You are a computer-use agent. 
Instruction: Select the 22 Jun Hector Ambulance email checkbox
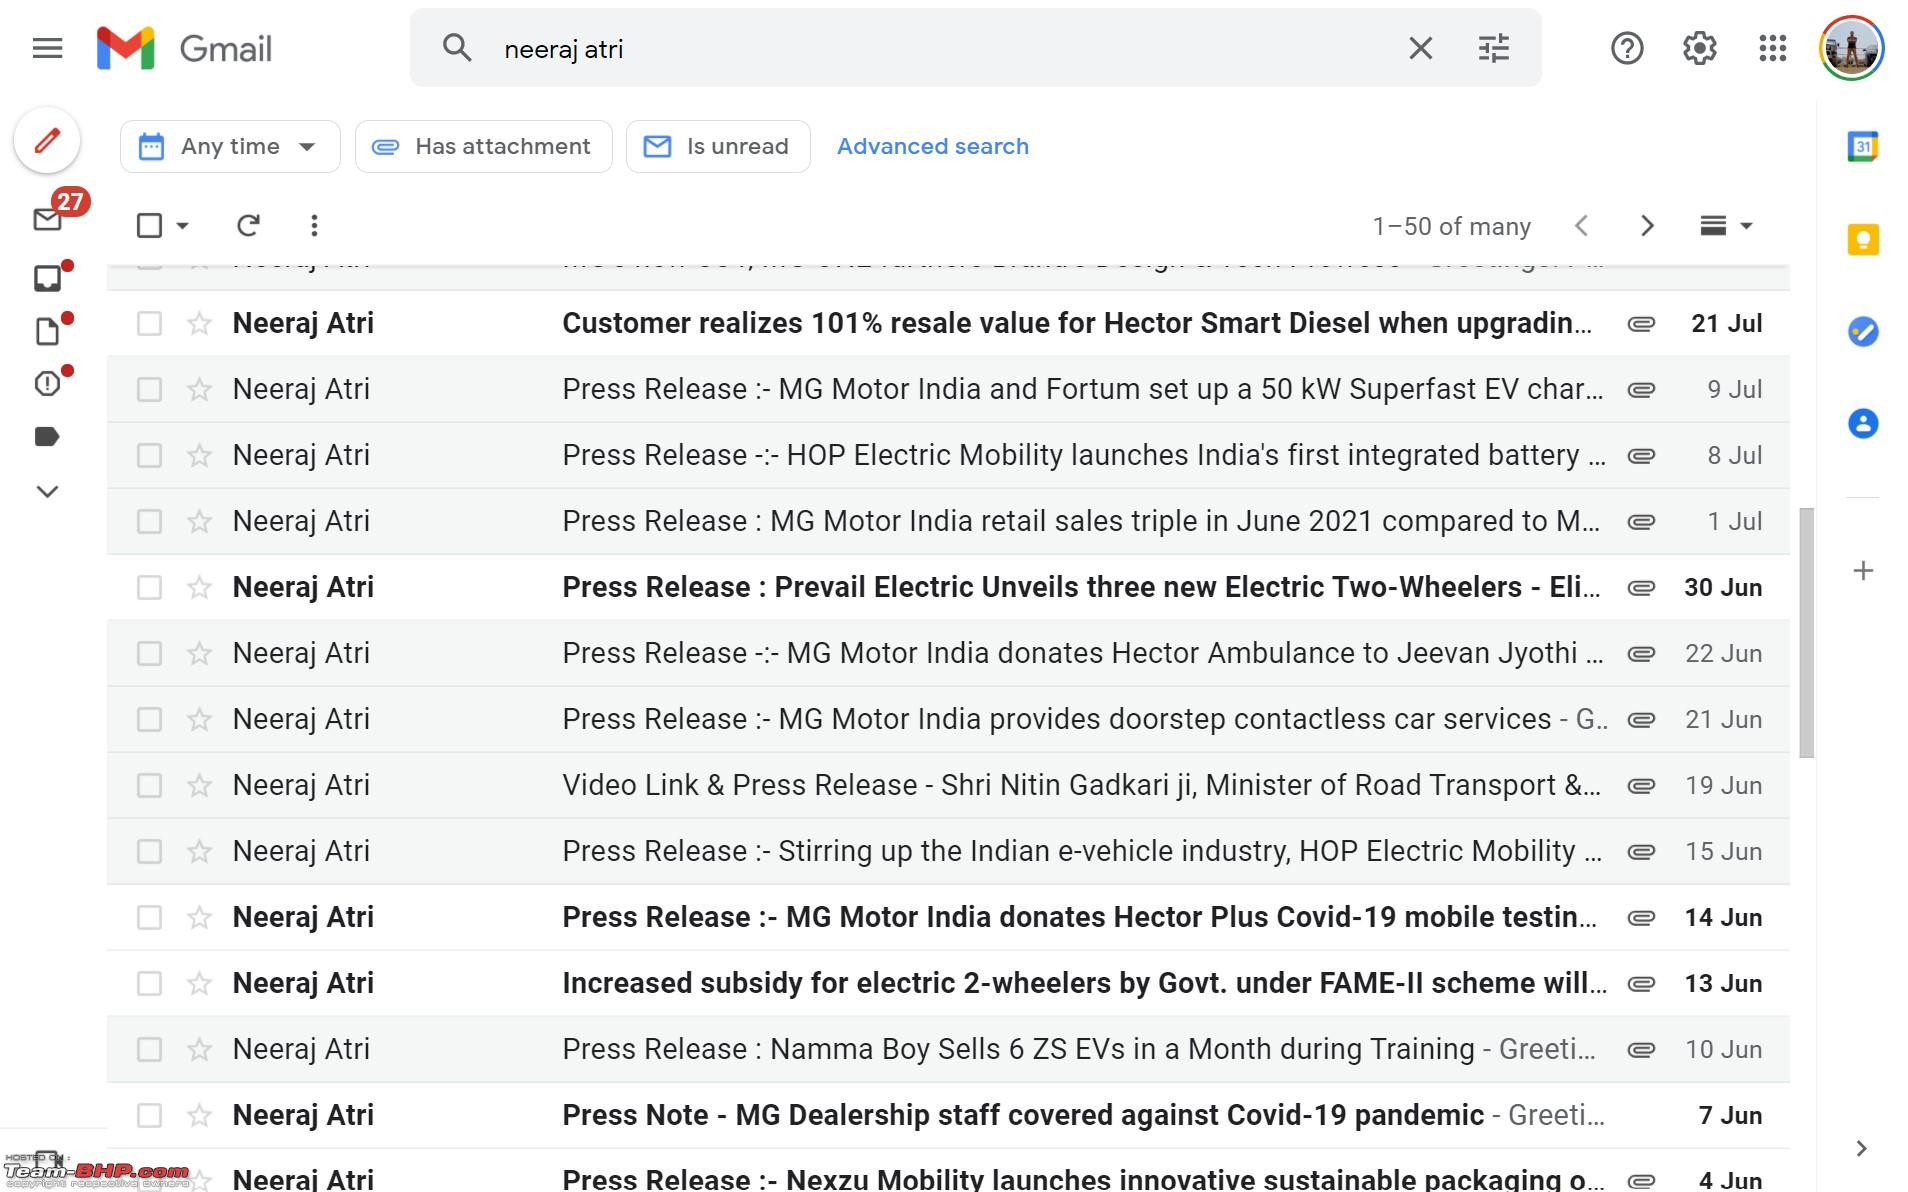[x=149, y=653]
